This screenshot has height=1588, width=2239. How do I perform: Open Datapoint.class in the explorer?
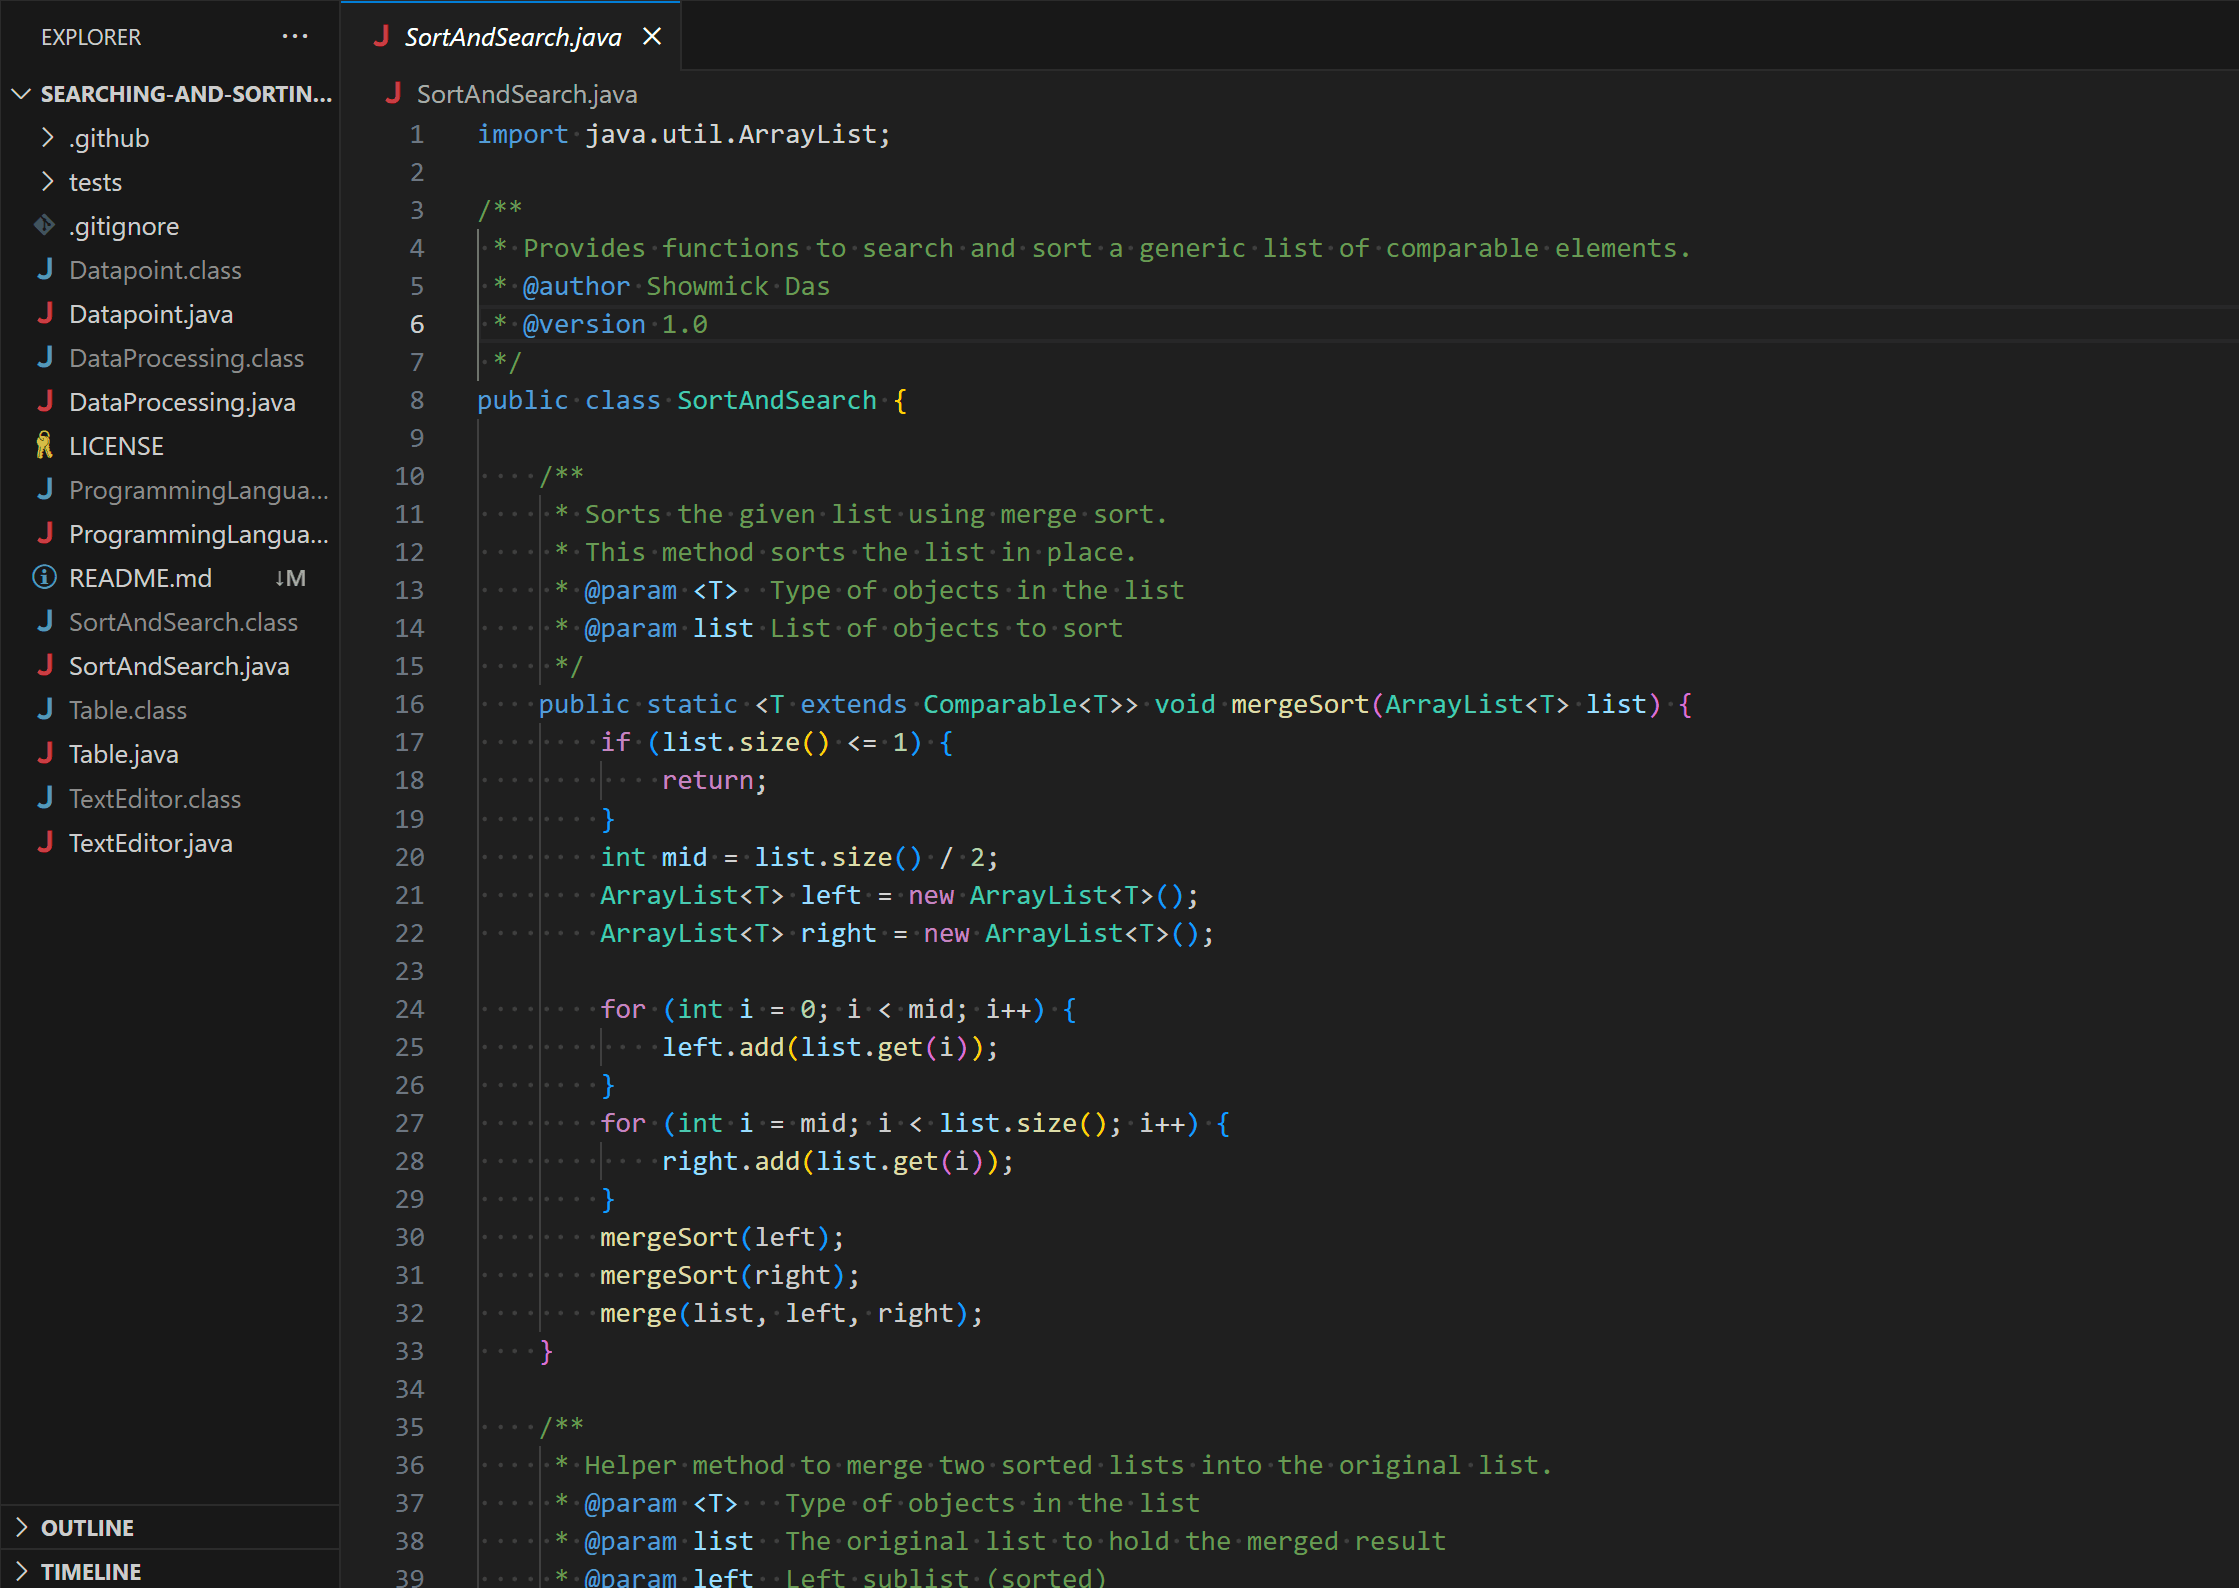(x=155, y=270)
